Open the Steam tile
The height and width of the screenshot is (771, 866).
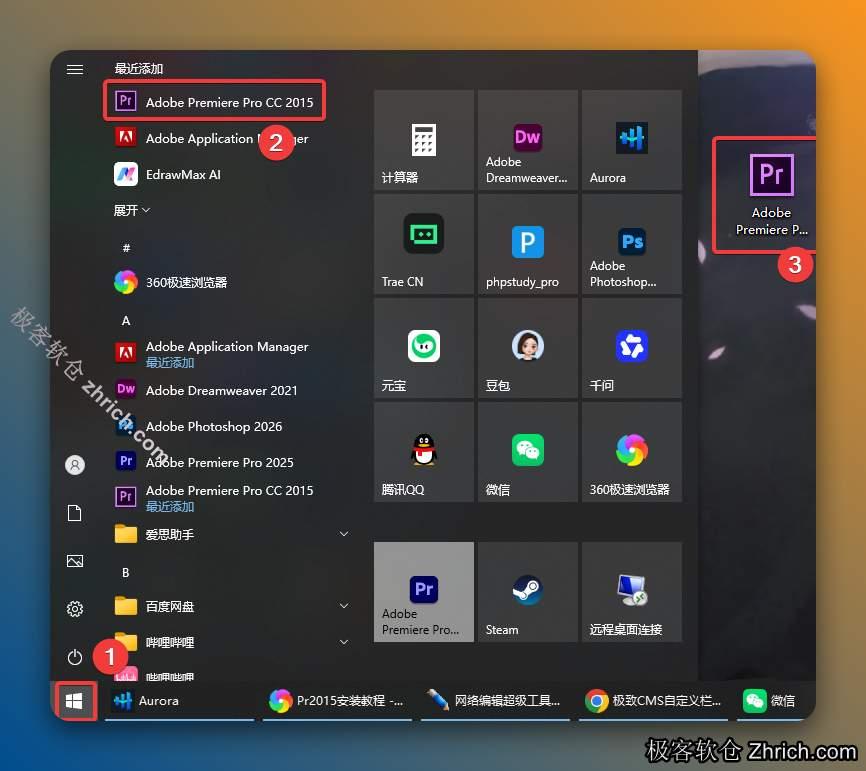click(x=527, y=592)
